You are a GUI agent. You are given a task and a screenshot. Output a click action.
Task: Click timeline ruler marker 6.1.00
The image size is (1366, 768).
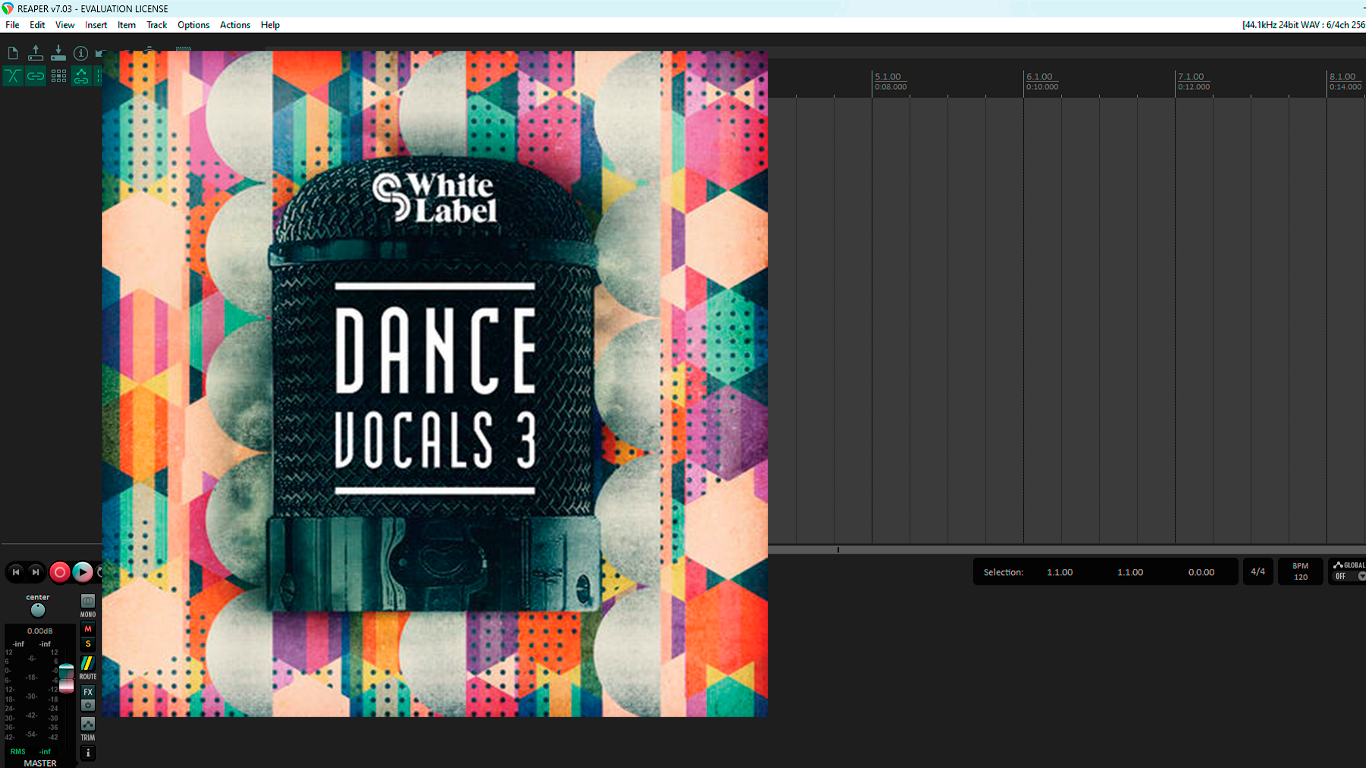[1040, 77]
